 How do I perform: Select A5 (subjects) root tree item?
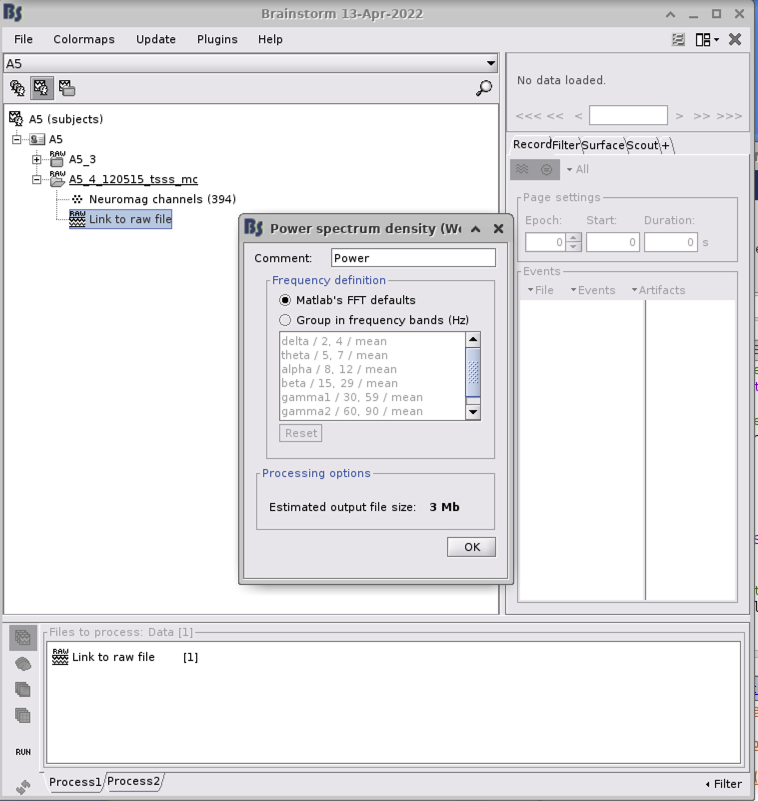coord(65,119)
